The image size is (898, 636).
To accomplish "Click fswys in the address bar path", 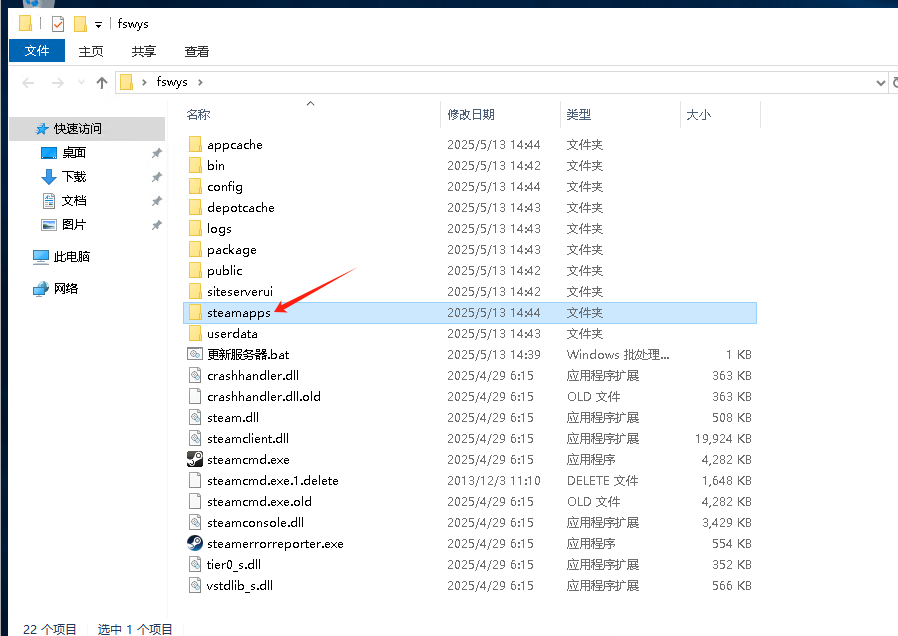I will [x=172, y=82].
